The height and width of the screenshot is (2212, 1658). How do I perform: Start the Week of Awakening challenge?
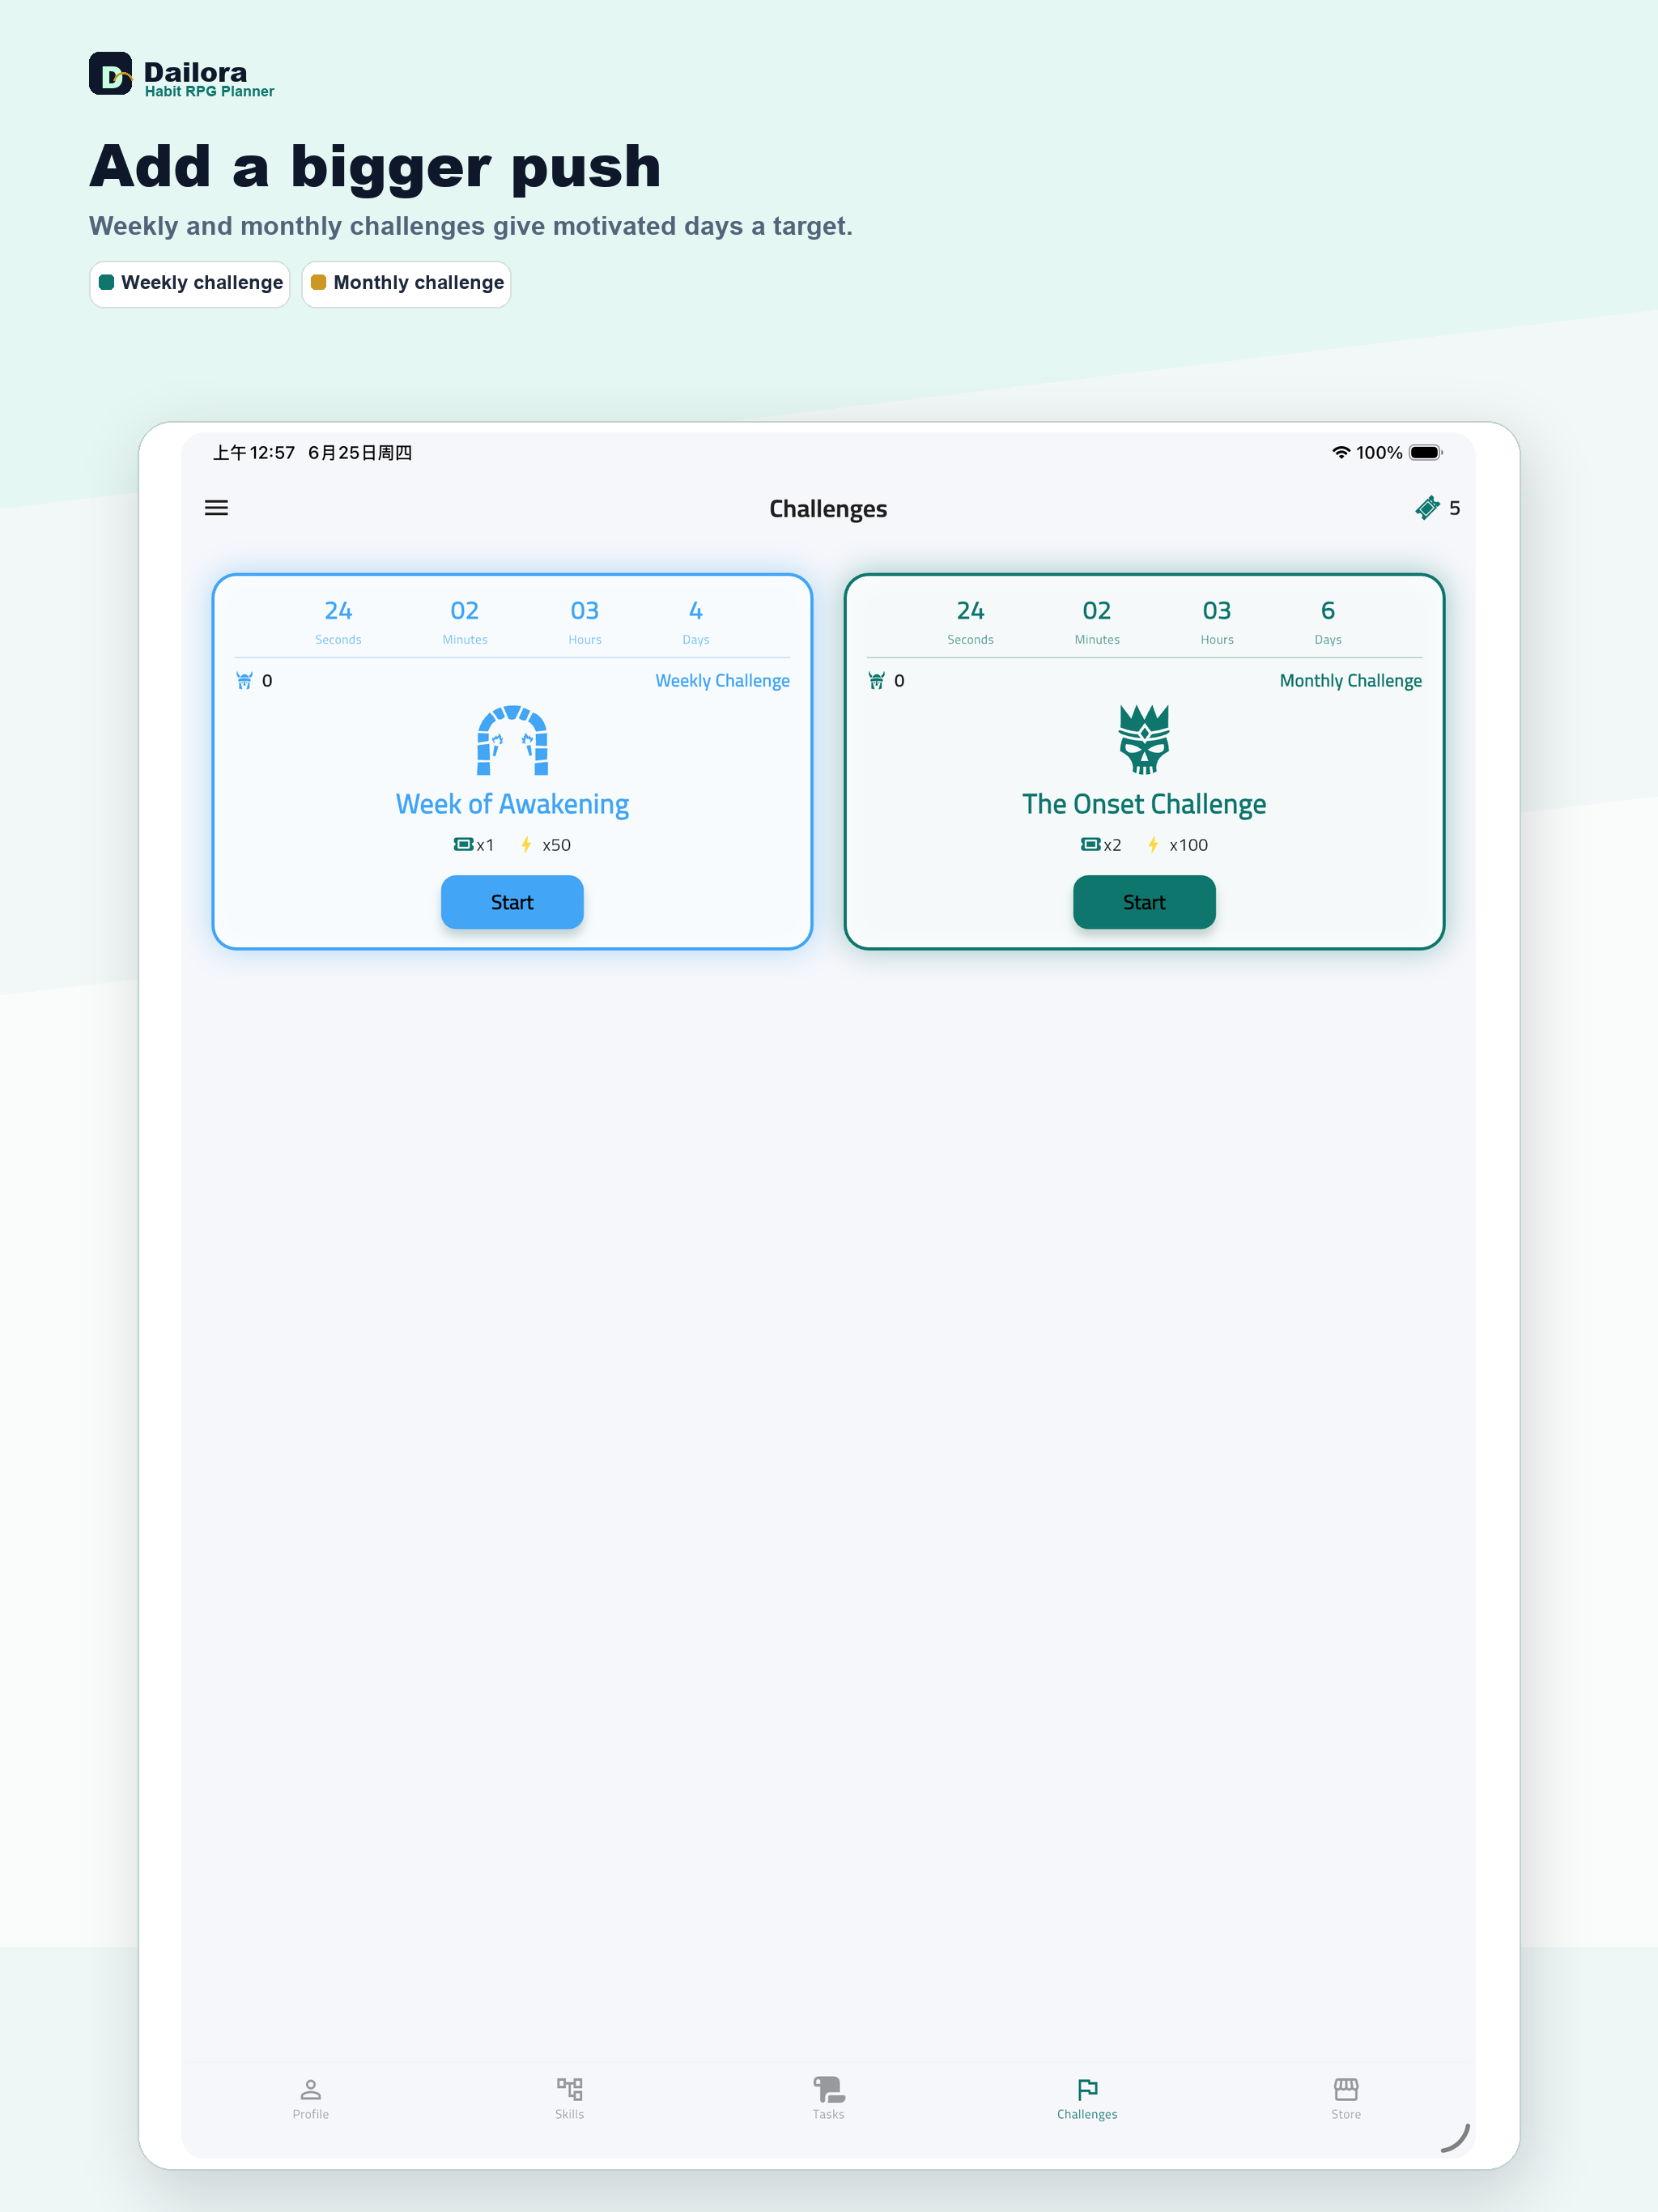pos(512,902)
